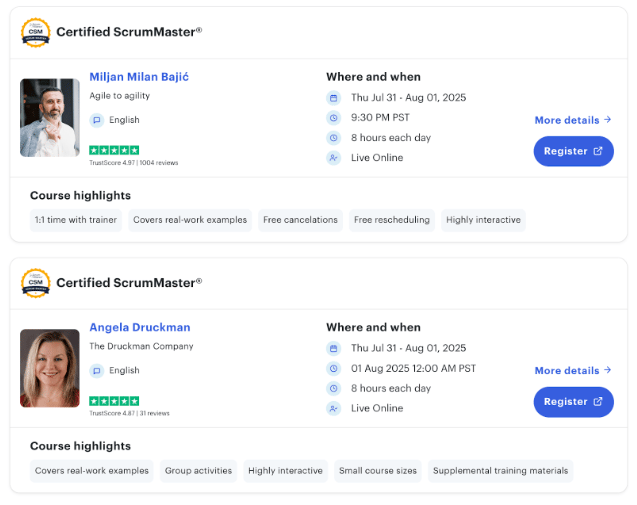Click star rating for Angela Druckman
The height and width of the screenshot is (505, 637).
point(114,401)
